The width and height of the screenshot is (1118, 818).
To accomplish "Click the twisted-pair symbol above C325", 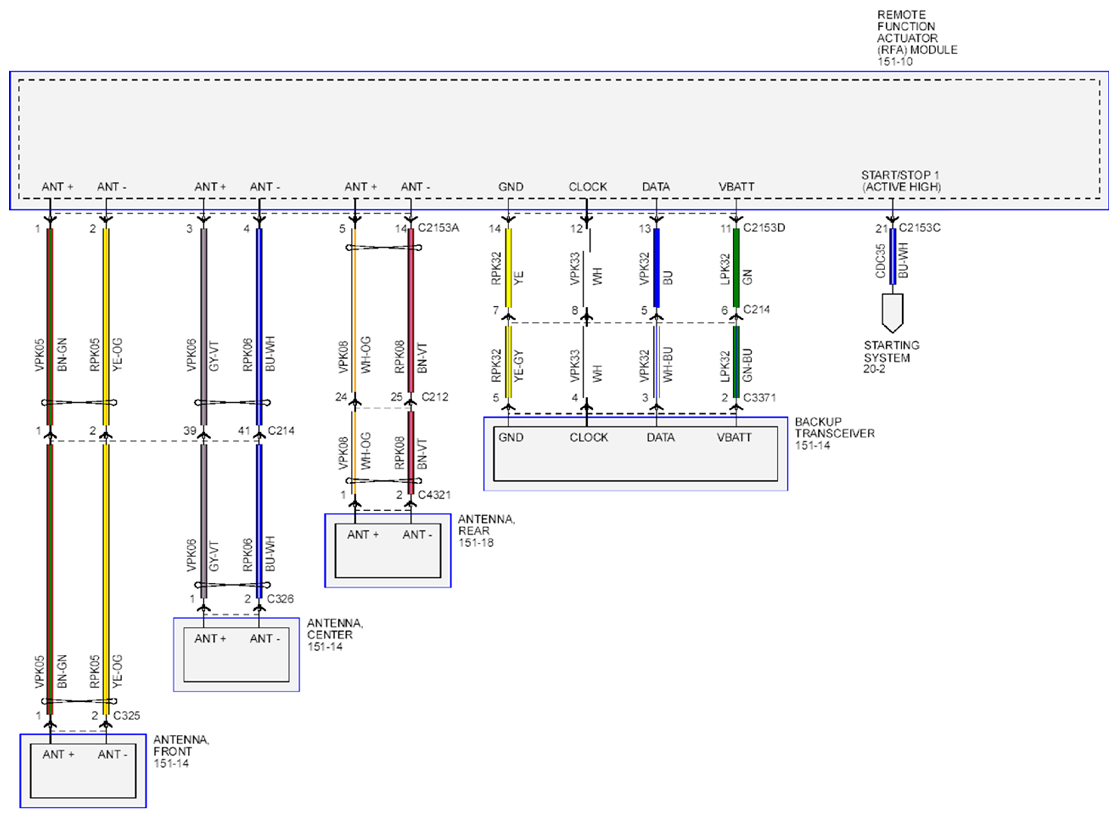I will pyautogui.click(x=78, y=702).
